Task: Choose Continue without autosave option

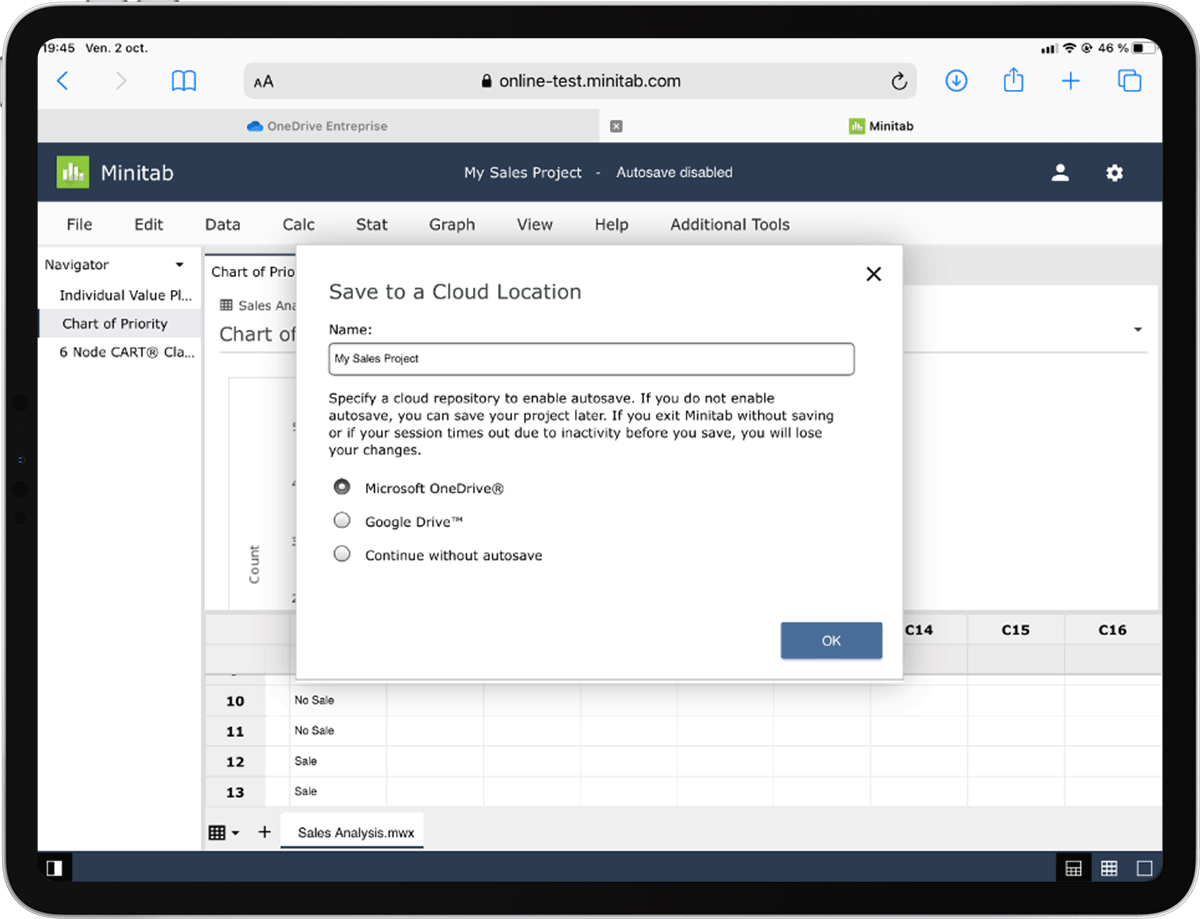Action: point(341,553)
